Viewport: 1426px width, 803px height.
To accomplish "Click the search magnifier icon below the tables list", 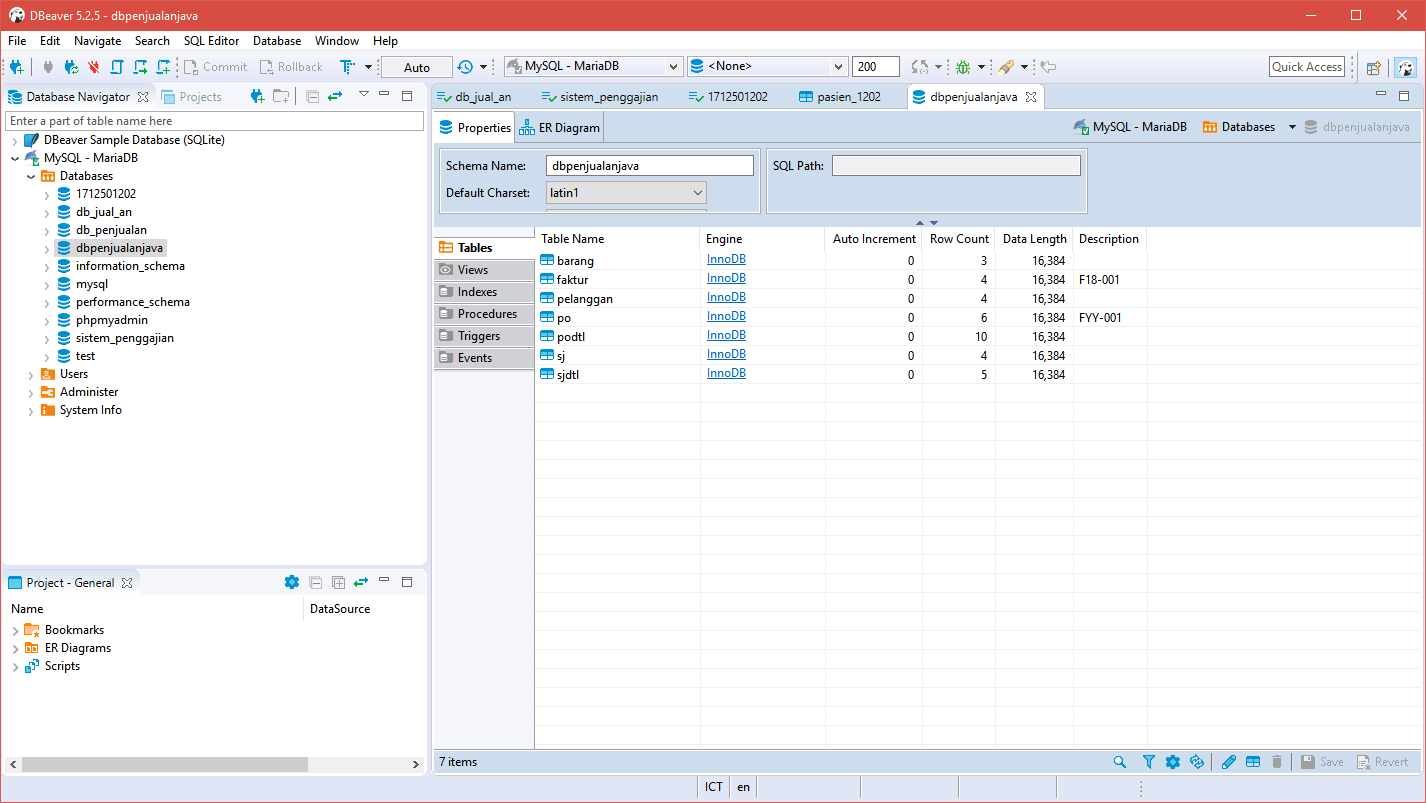I will (1120, 762).
